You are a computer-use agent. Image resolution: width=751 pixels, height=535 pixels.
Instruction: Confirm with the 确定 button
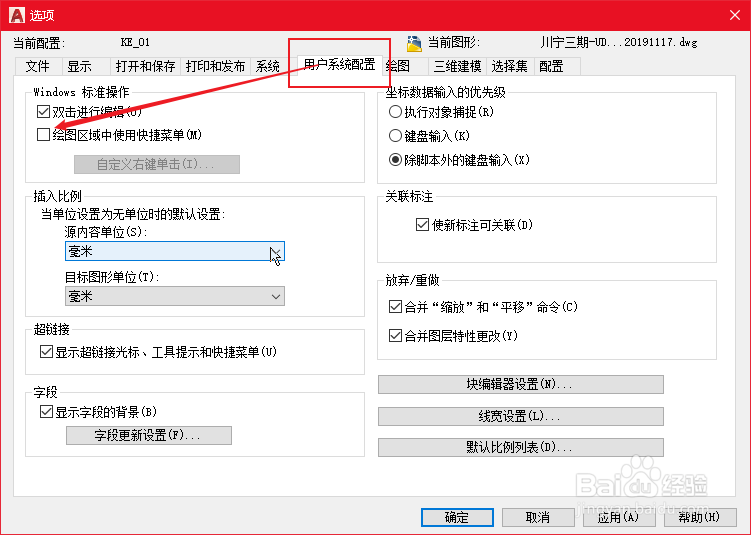pos(457,517)
